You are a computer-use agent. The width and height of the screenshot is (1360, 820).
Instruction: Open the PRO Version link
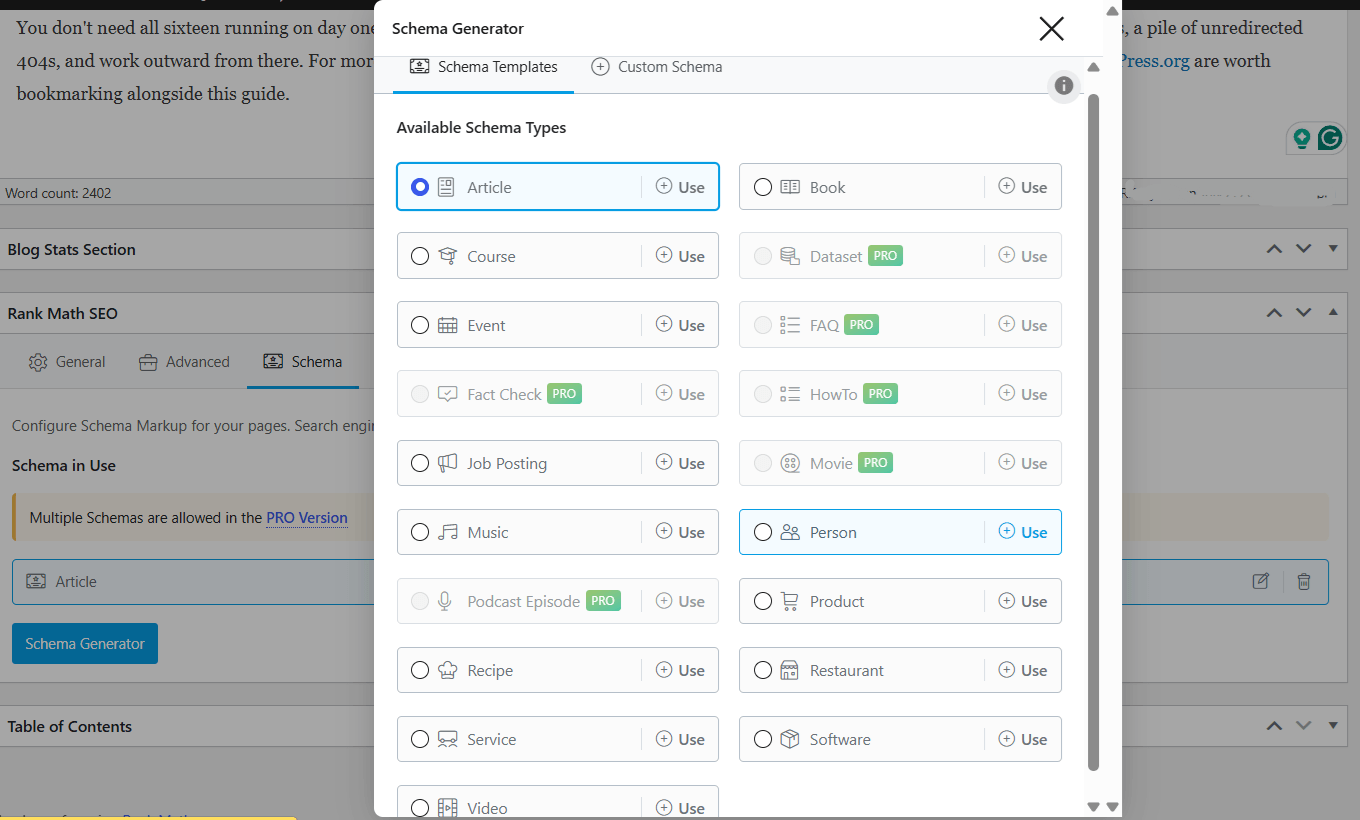tap(307, 518)
